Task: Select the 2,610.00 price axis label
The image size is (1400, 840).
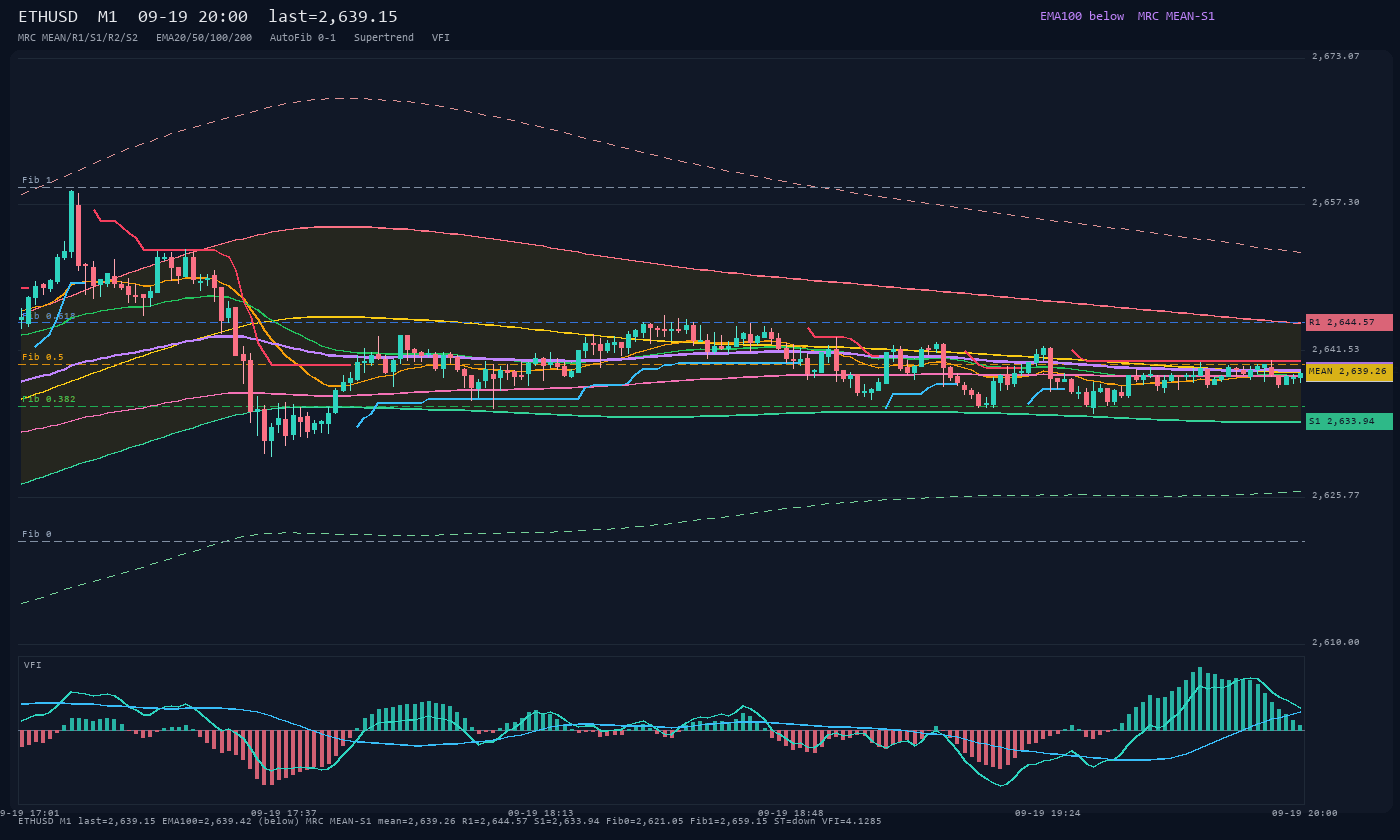Action: 1336,642
